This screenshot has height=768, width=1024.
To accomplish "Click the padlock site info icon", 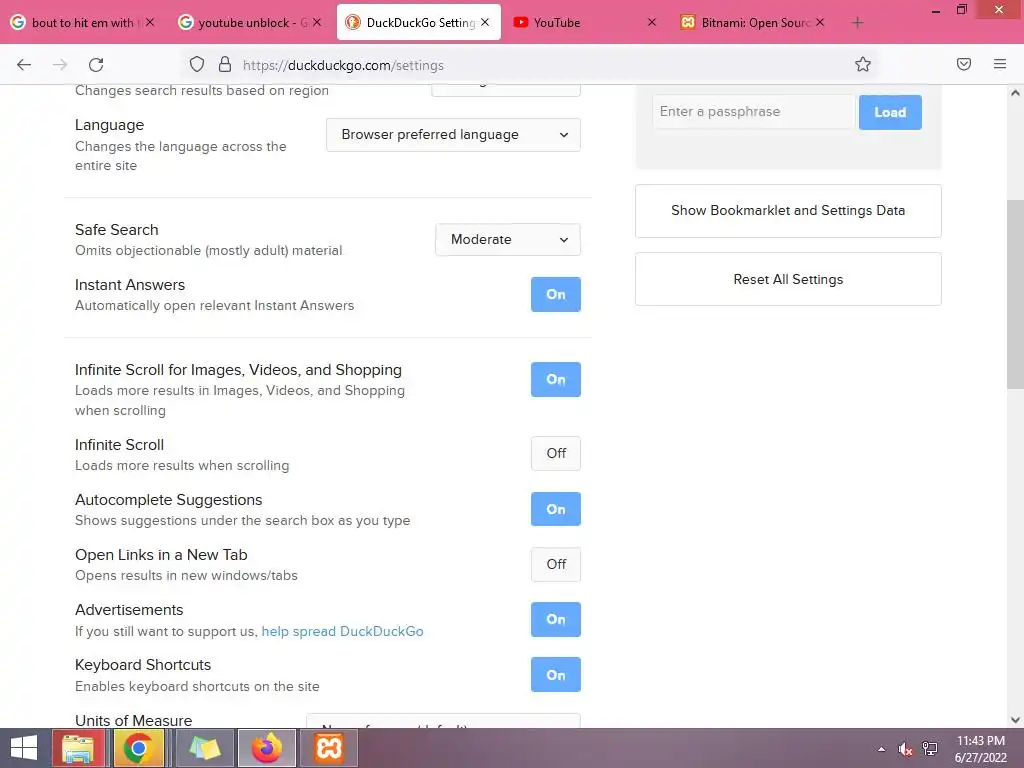I will tap(225, 64).
